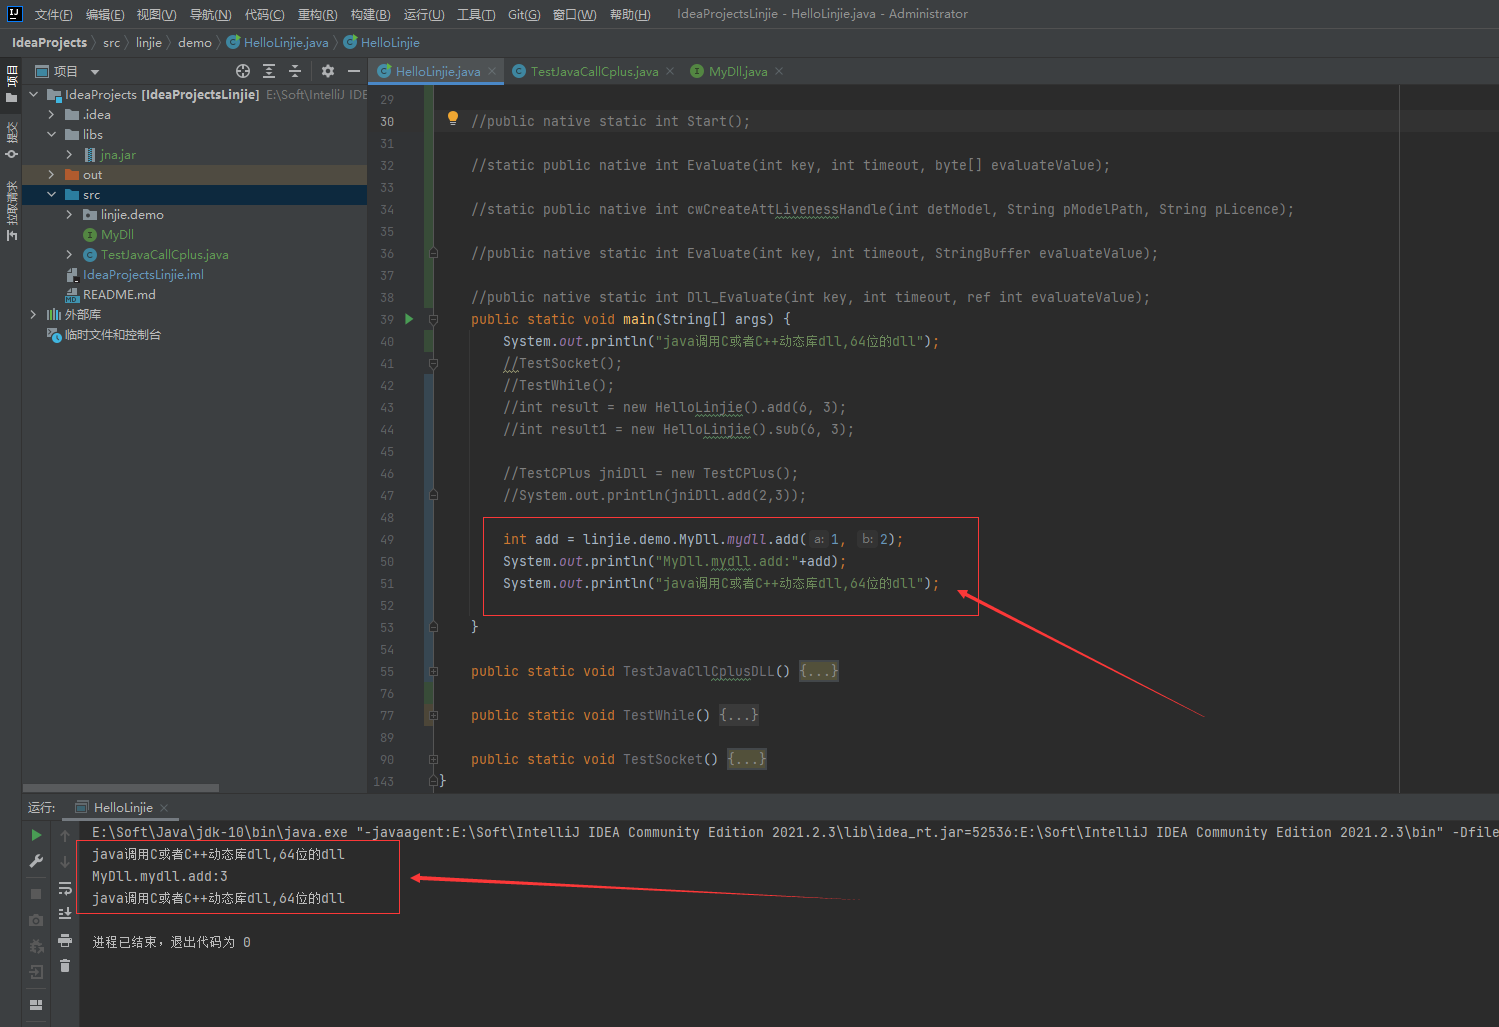Image resolution: width=1499 pixels, height=1027 pixels.
Task: Click collapse all icon in project toolbar
Action: 295,71
